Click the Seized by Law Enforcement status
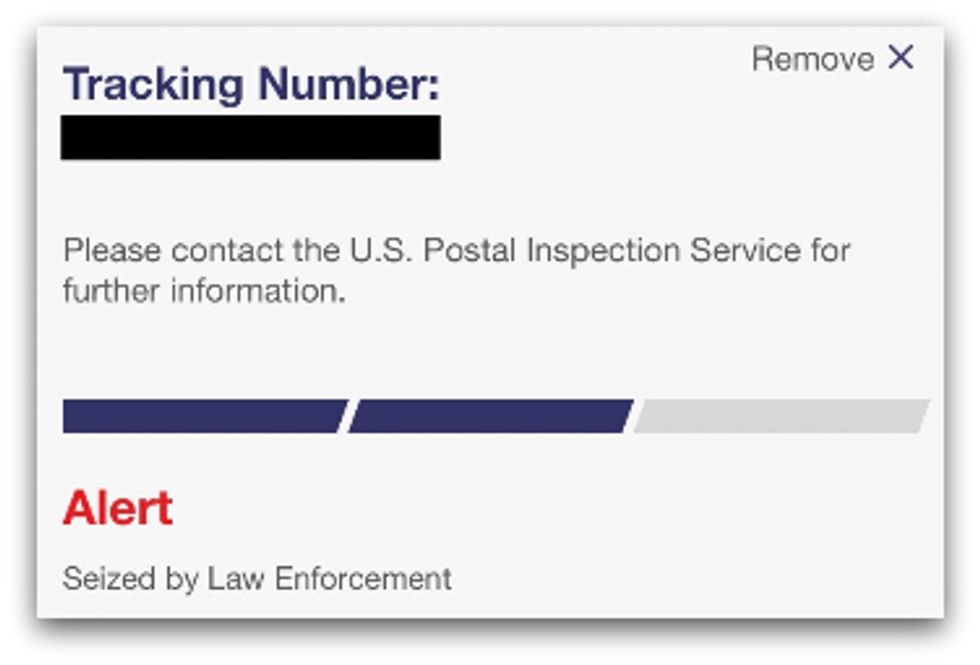Viewport: 980px width, 665px height. (257, 578)
